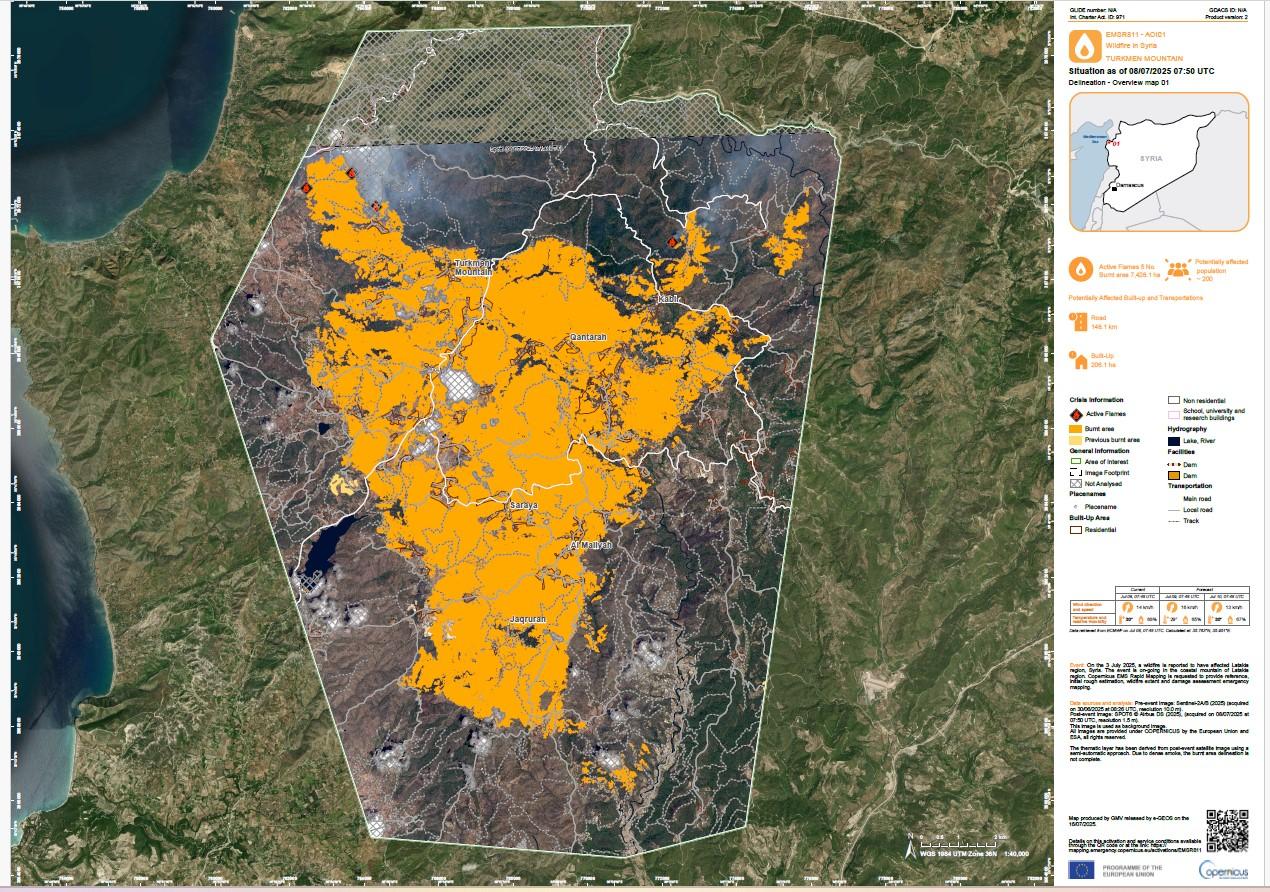Click the Active Flames legend diamond symbol
This screenshot has width=1270, height=892.
pyautogui.click(x=1076, y=414)
